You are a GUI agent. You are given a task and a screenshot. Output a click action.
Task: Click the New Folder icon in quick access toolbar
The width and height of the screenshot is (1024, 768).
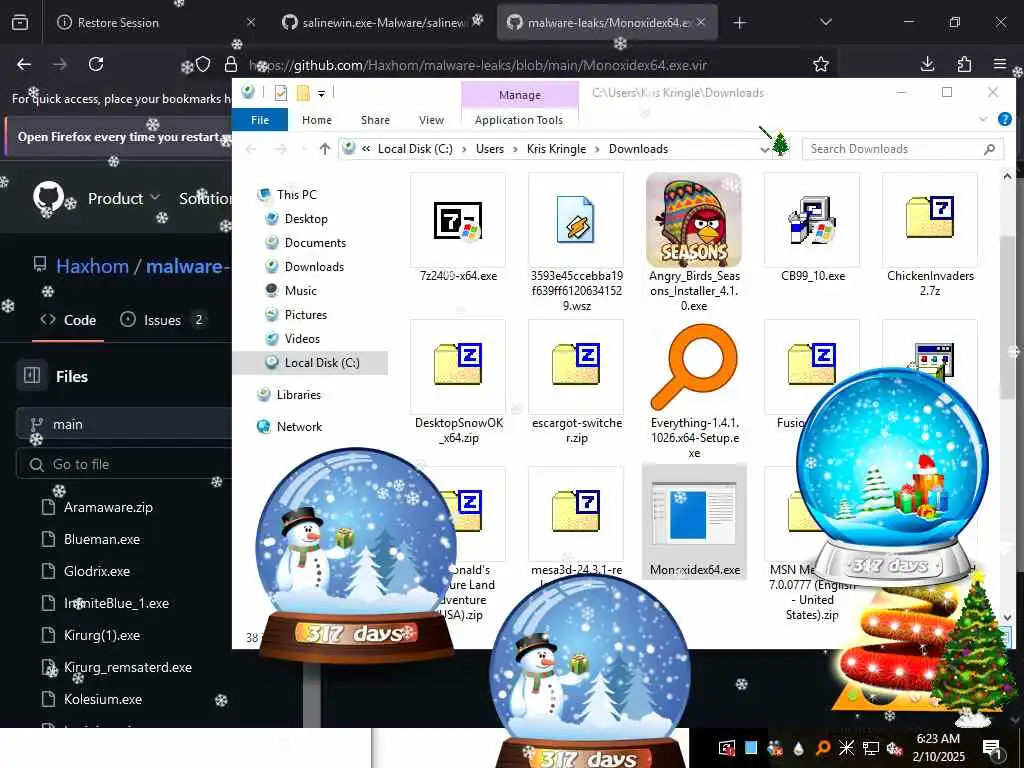click(303, 93)
